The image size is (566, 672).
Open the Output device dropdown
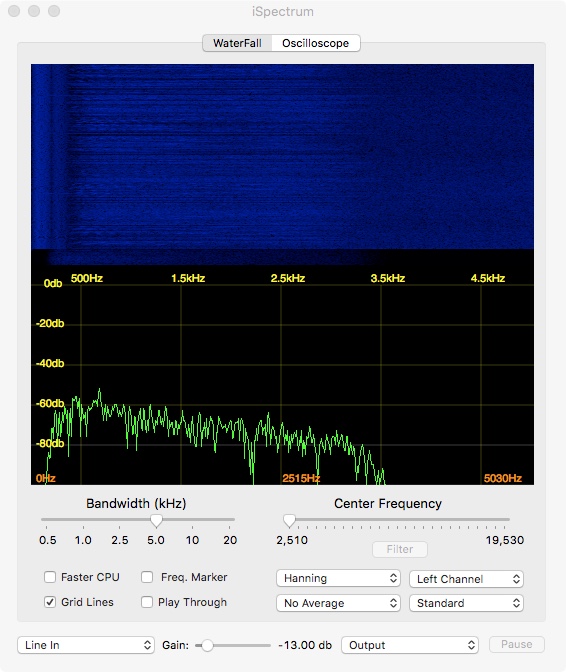[410, 645]
